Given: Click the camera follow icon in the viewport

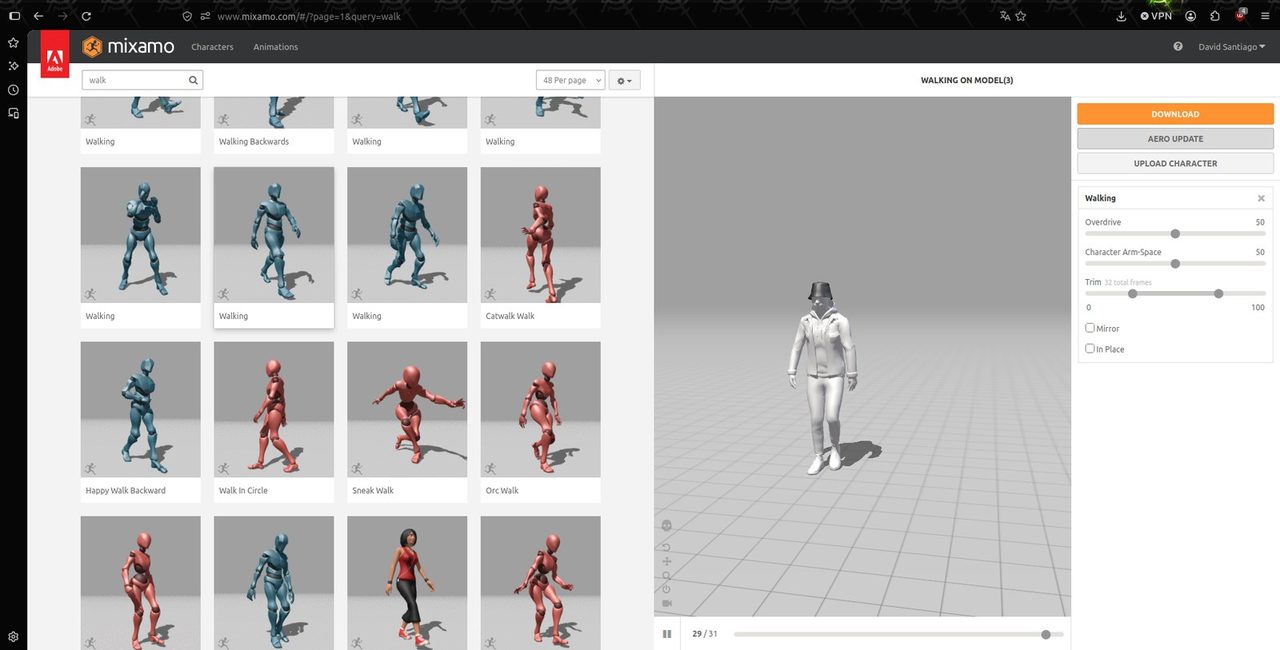Looking at the screenshot, I should [x=667, y=603].
